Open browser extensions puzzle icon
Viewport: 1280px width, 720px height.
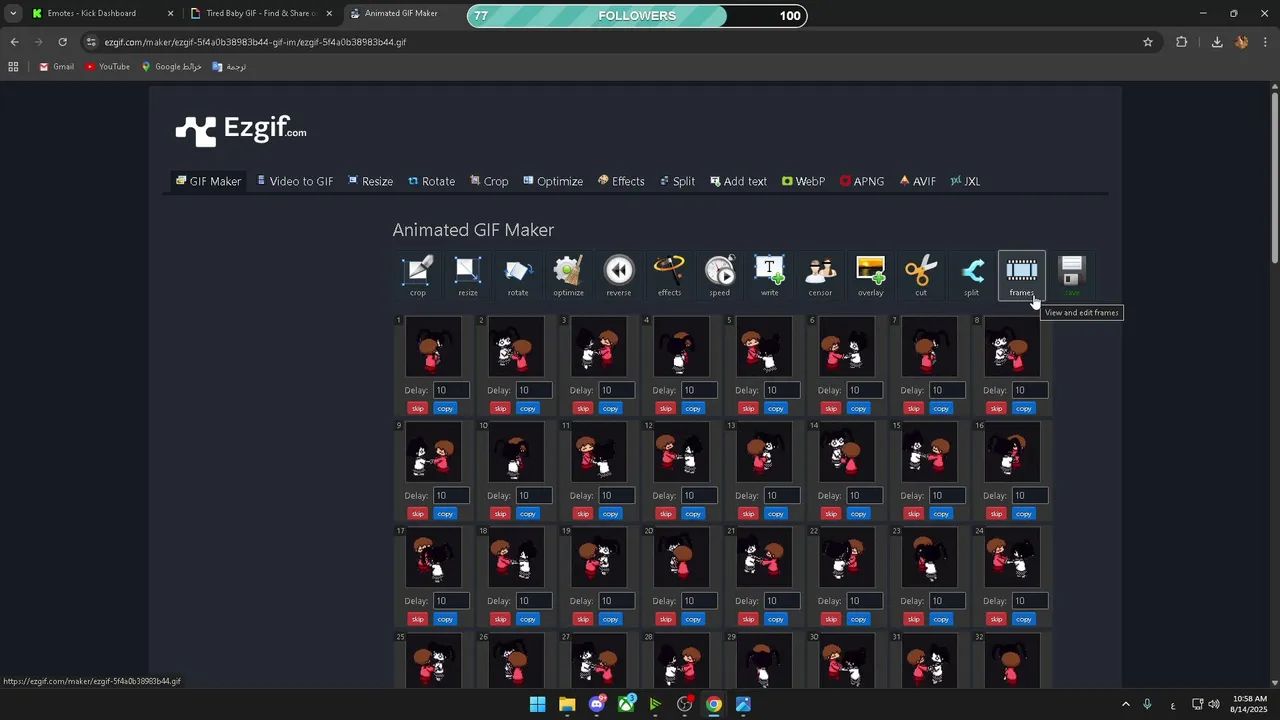click(1182, 42)
